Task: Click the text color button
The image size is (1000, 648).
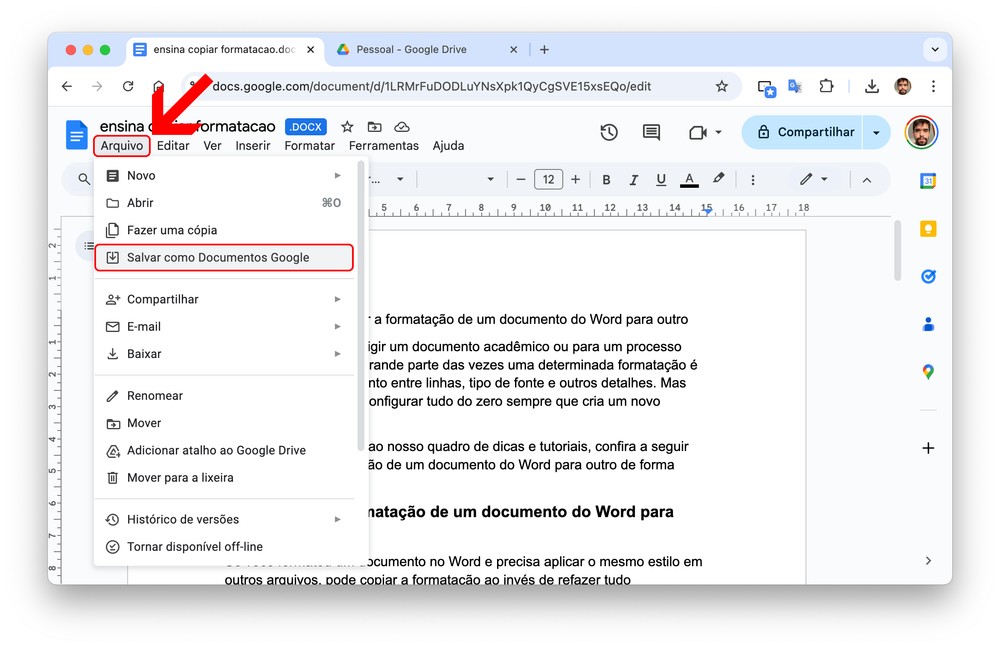Action: [689, 180]
